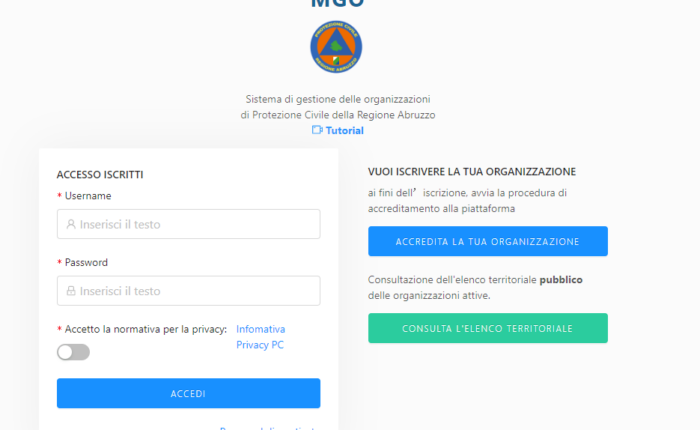
Task: Click the lock icon in Password field
Action: (x=71, y=291)
